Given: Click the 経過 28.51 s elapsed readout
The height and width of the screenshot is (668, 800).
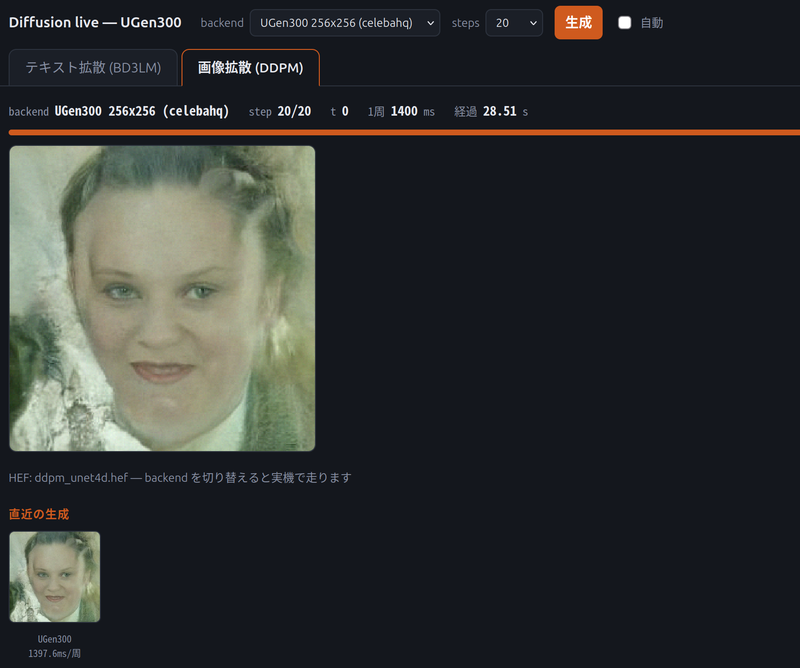Looking at the screenshot, I should [491, 111].
